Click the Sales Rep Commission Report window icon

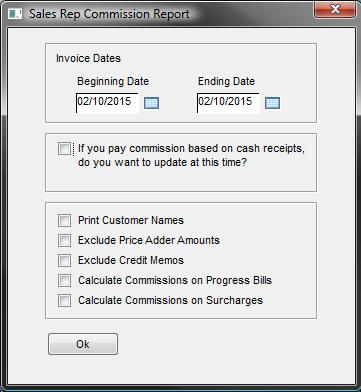(15, 14)
